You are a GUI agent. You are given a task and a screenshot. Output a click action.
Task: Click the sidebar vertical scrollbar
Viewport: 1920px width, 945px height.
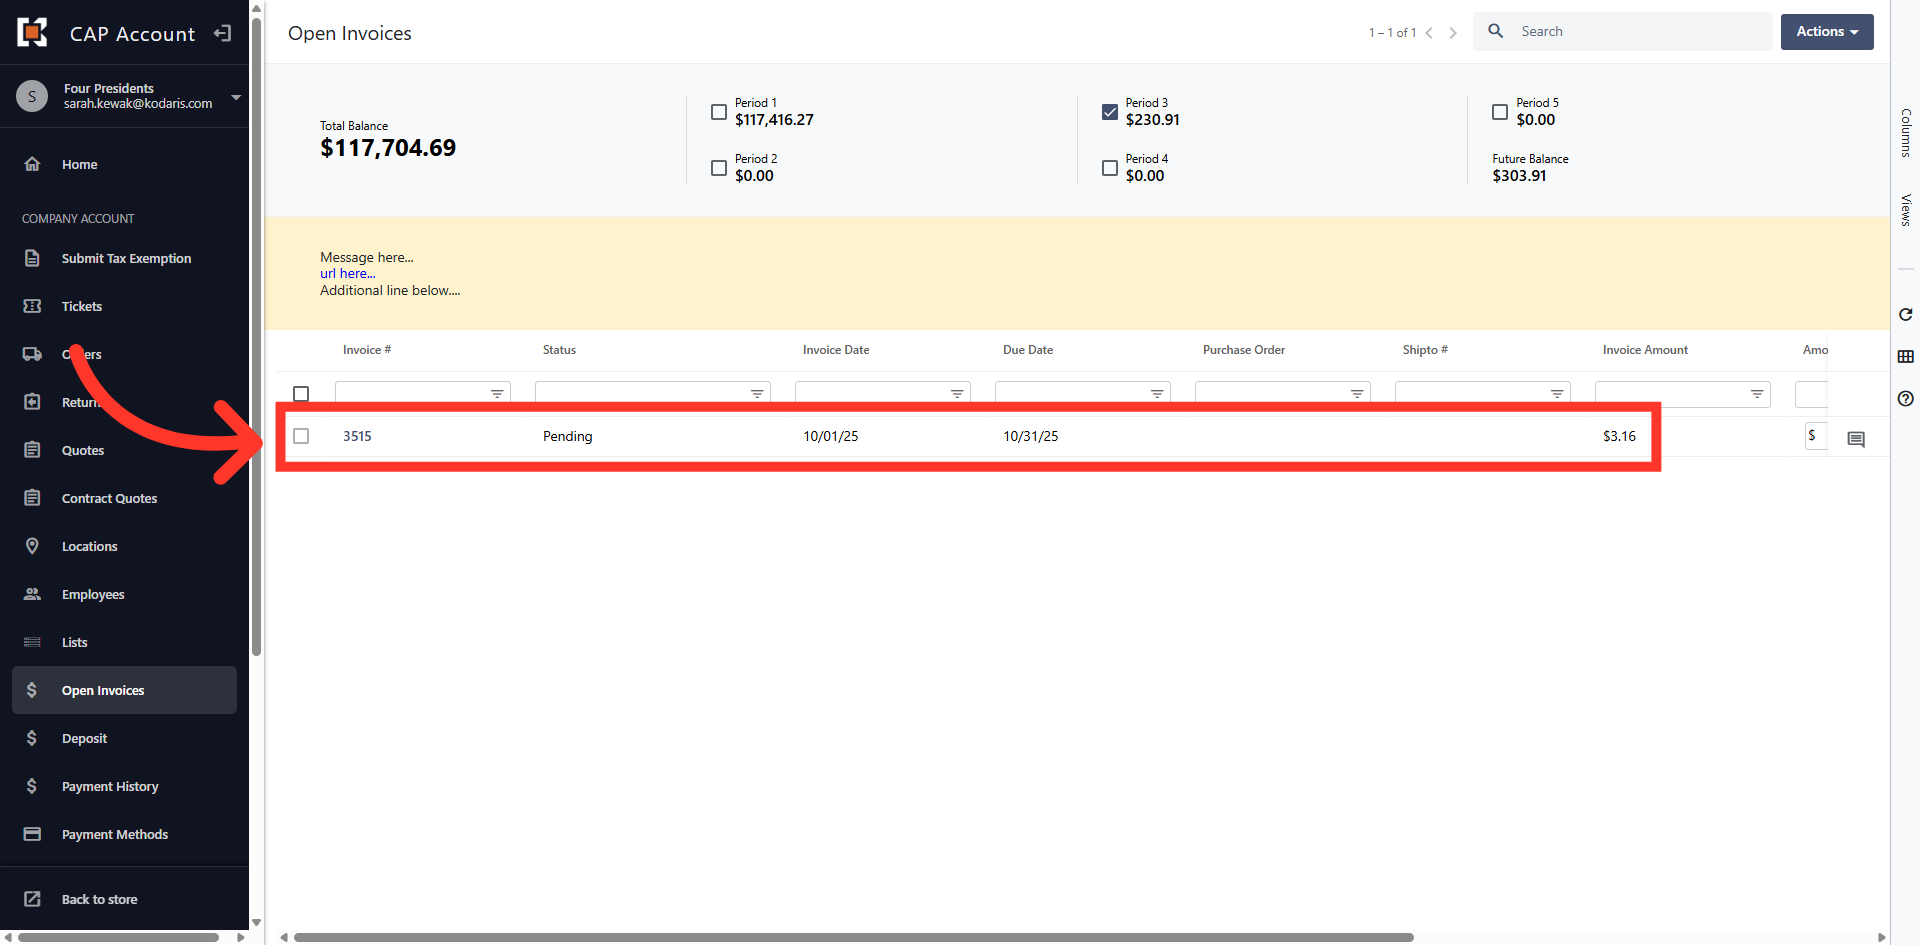click(257, 337)
